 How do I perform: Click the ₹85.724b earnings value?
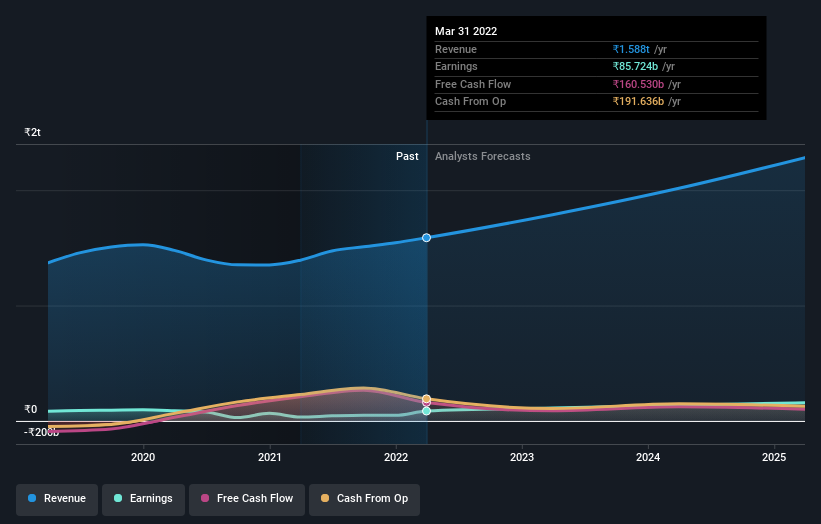click(x=635, y=66)
